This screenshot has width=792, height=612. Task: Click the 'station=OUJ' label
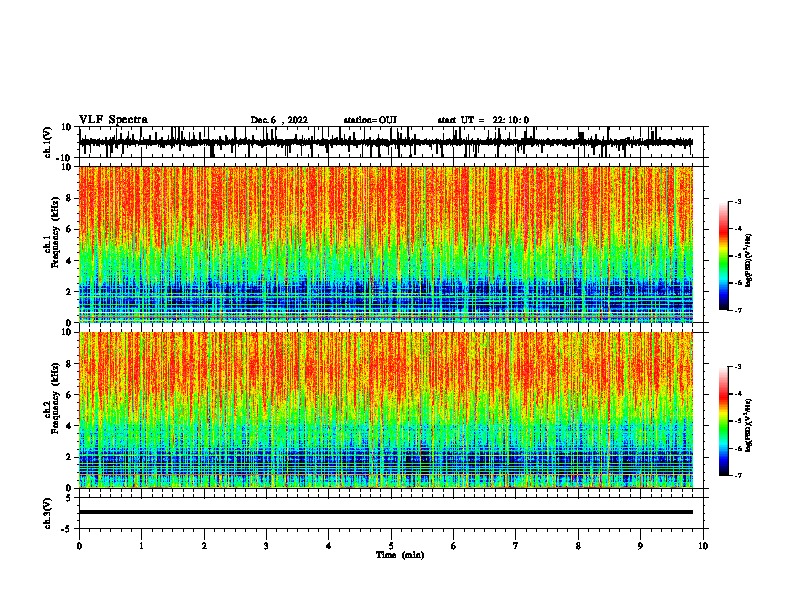370,120
